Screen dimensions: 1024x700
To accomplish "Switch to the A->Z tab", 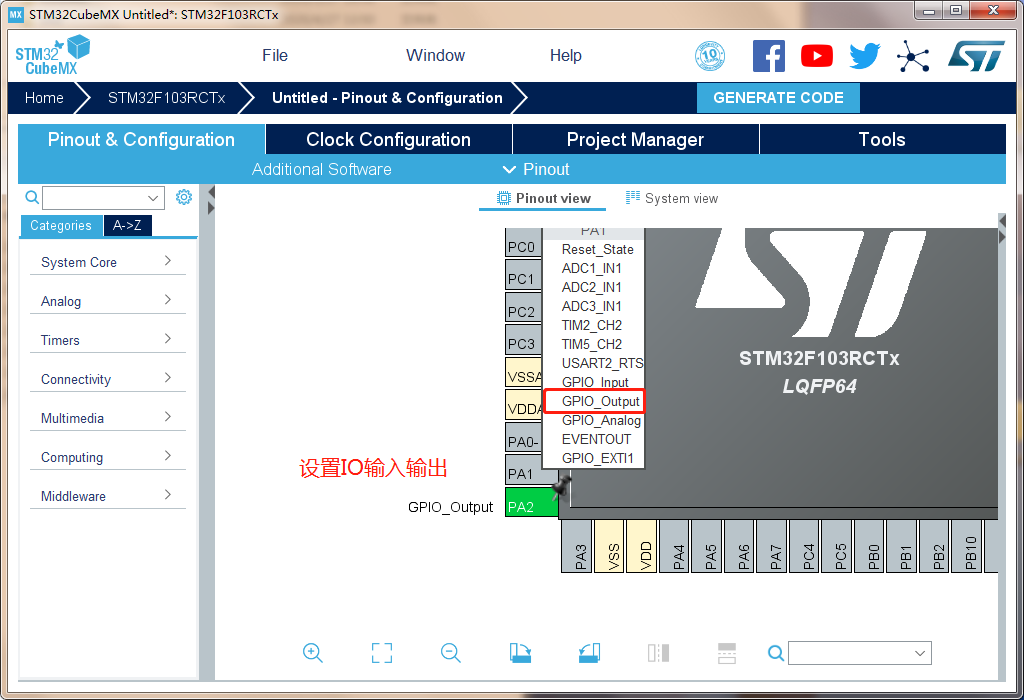I will [127, 225].
